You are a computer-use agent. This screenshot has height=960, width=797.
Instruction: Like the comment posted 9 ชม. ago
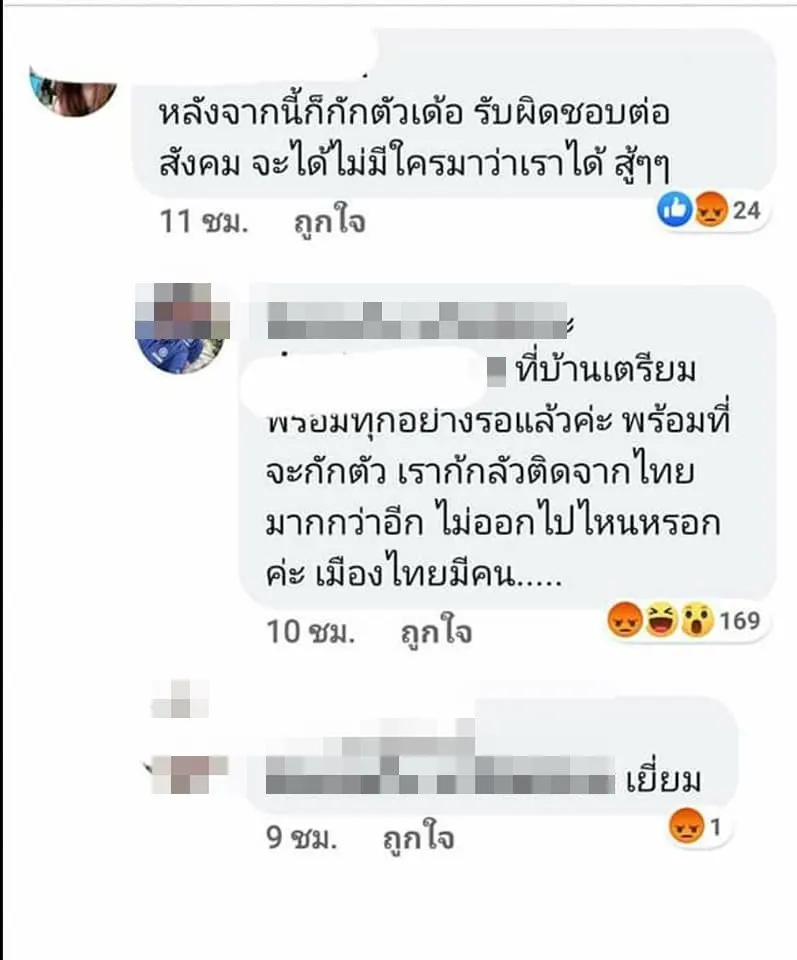pos(419,838)
